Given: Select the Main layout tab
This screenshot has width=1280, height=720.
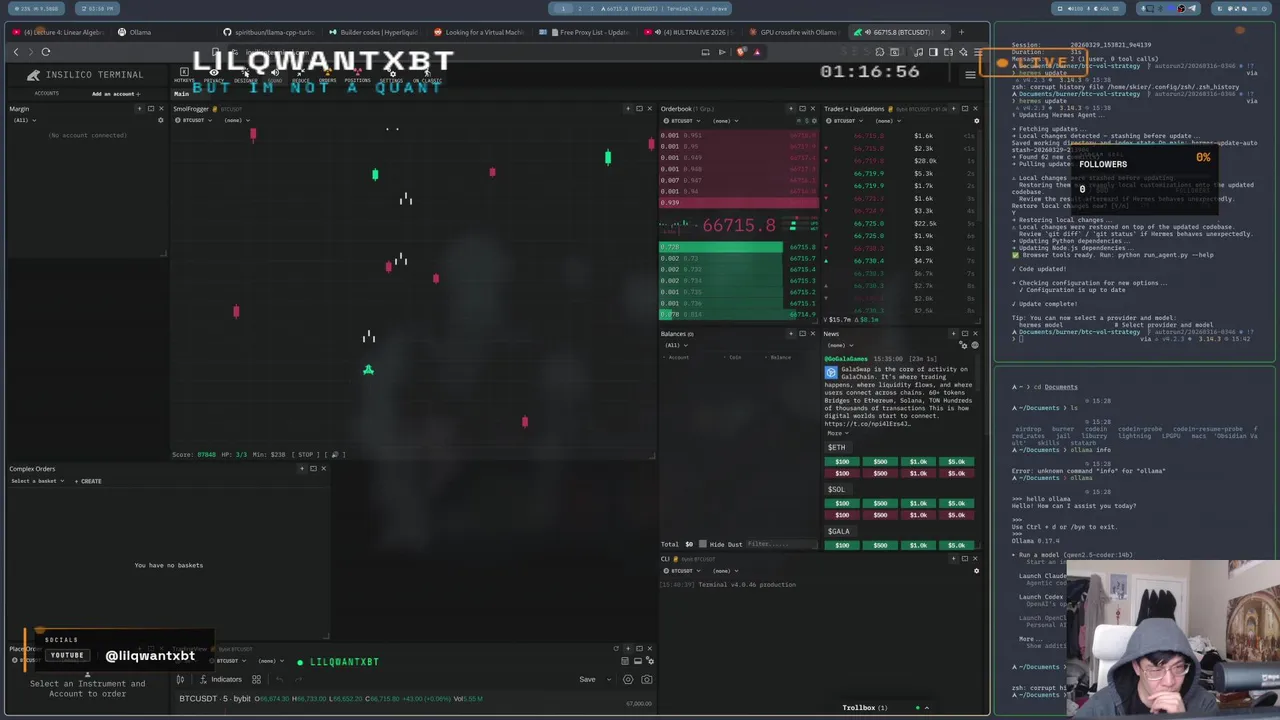Looking at the screenshot, I should click(x=181, y=94).
